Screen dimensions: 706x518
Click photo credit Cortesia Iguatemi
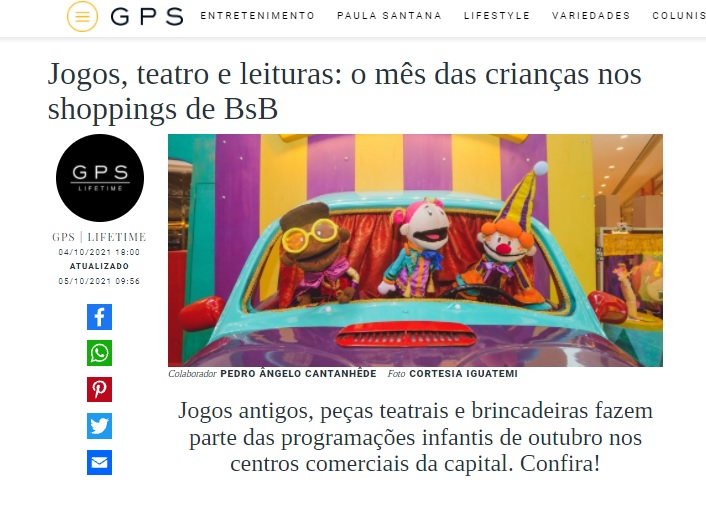pos(463,374)
